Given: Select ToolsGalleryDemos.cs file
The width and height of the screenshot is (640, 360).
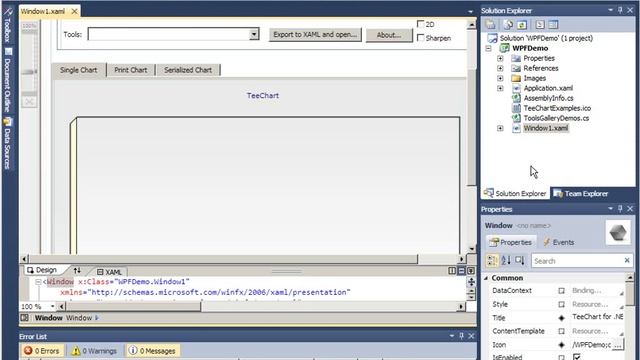Looking at the screenshot, I should point(556,118).
